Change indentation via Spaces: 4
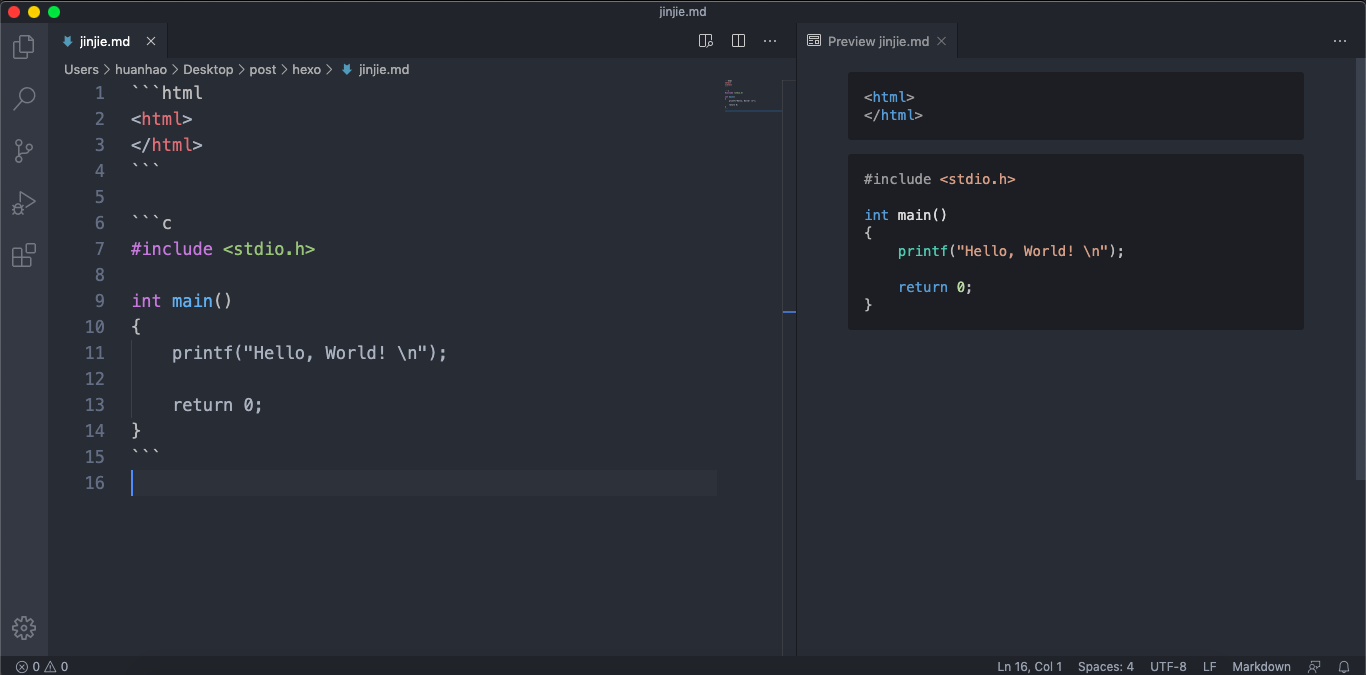1366x675 pixels. 1106,666
